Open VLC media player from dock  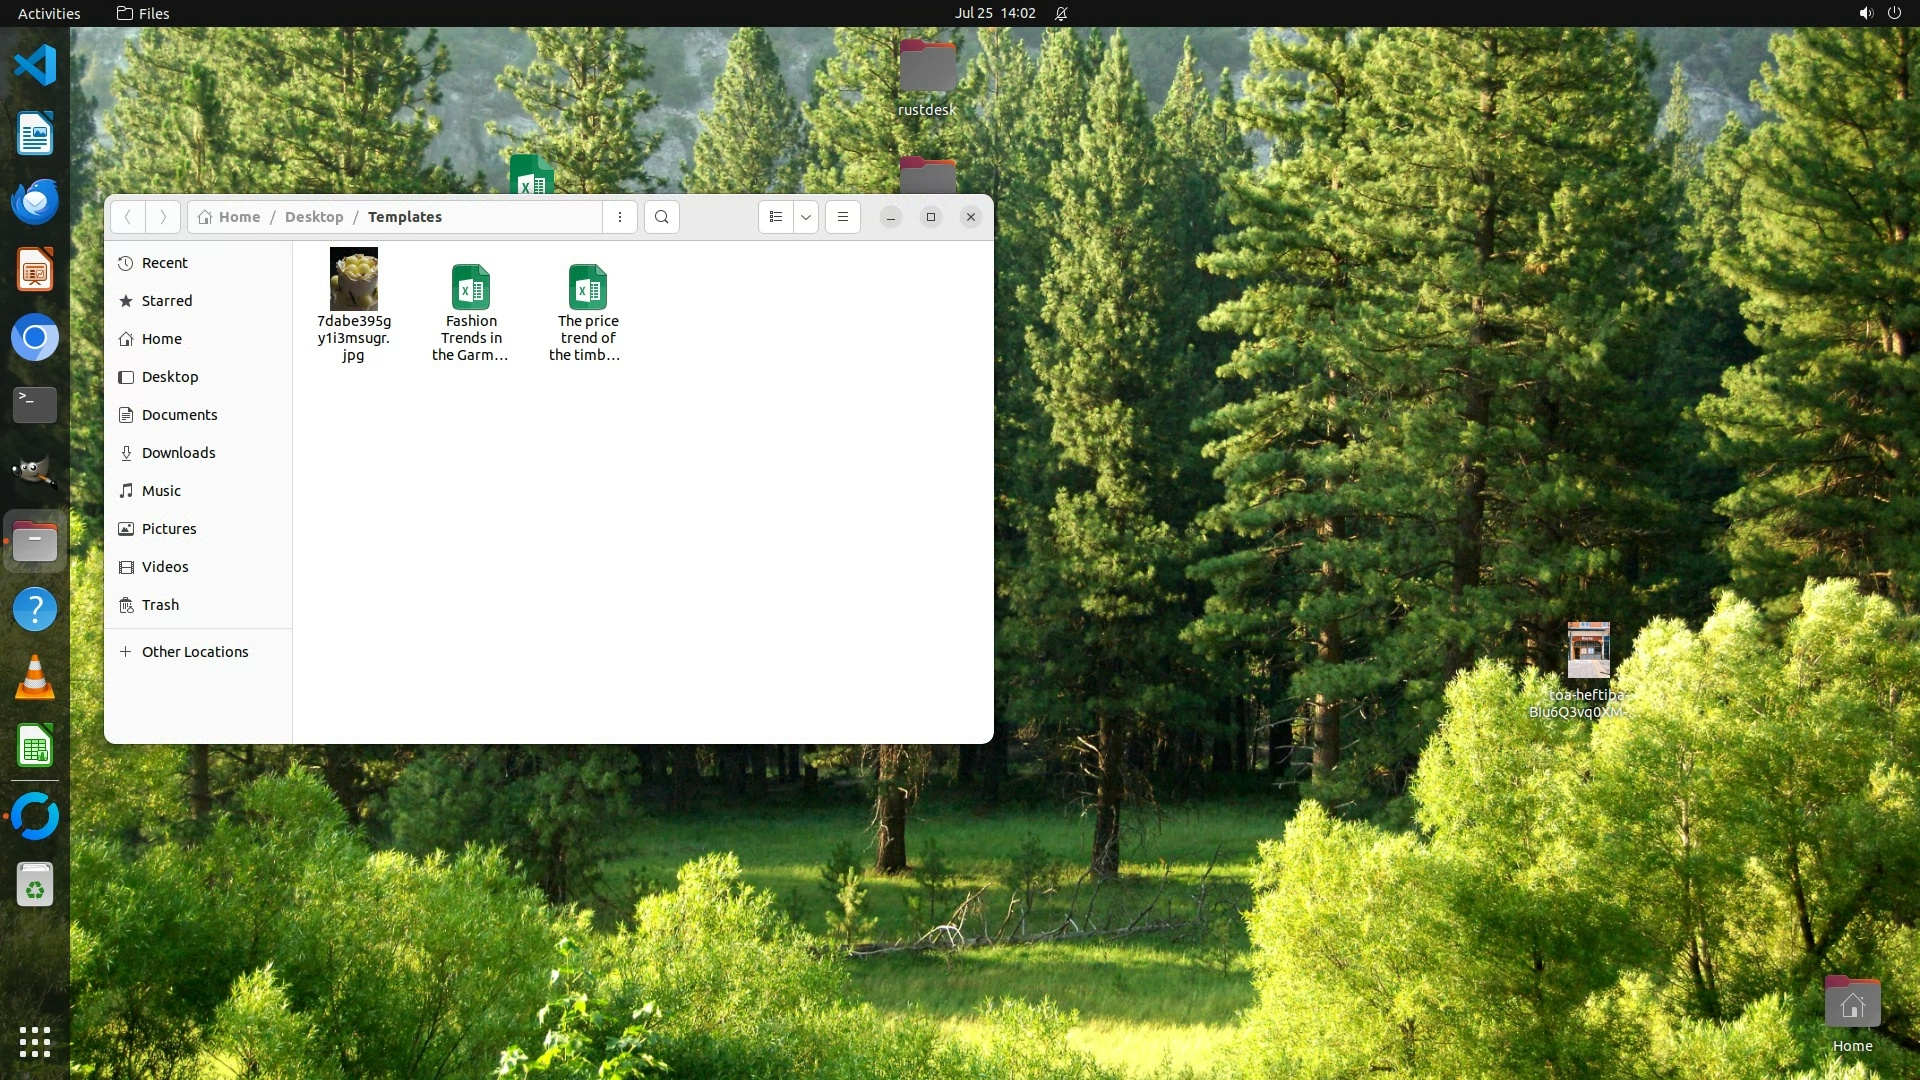click(x=35, y=678)
